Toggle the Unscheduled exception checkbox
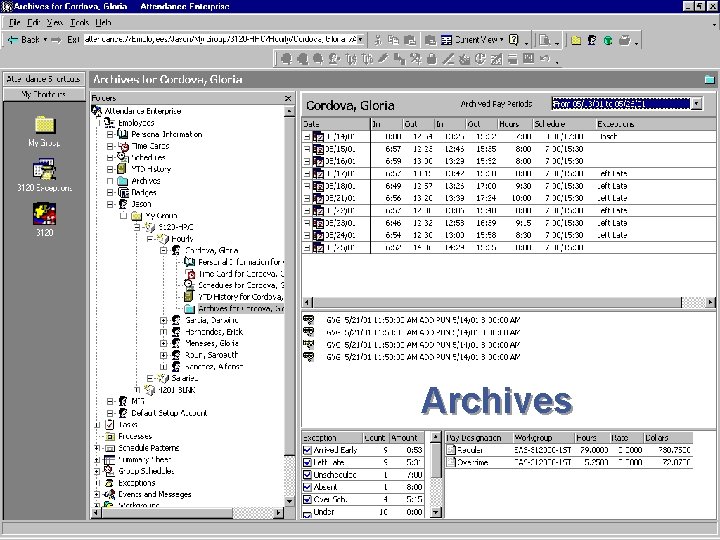720x540 pixels. point(307,475)
